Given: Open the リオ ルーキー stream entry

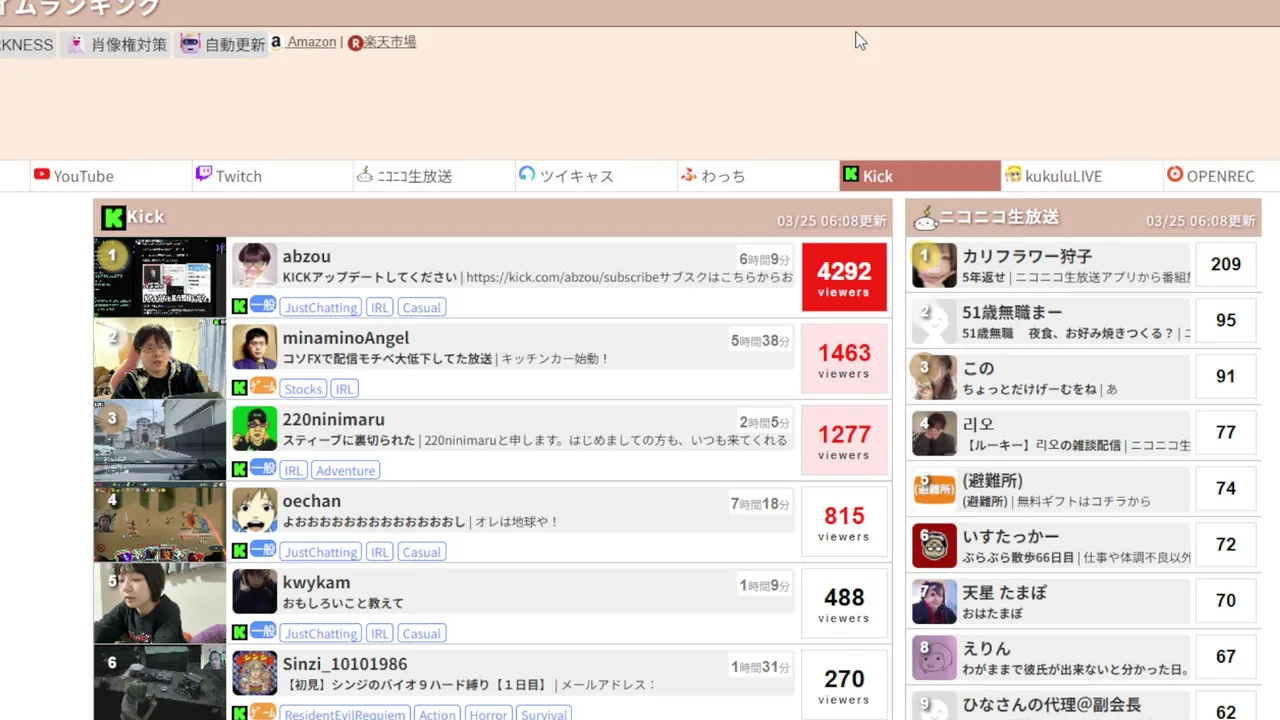Looking at the screenshot, I should 1050,433.
